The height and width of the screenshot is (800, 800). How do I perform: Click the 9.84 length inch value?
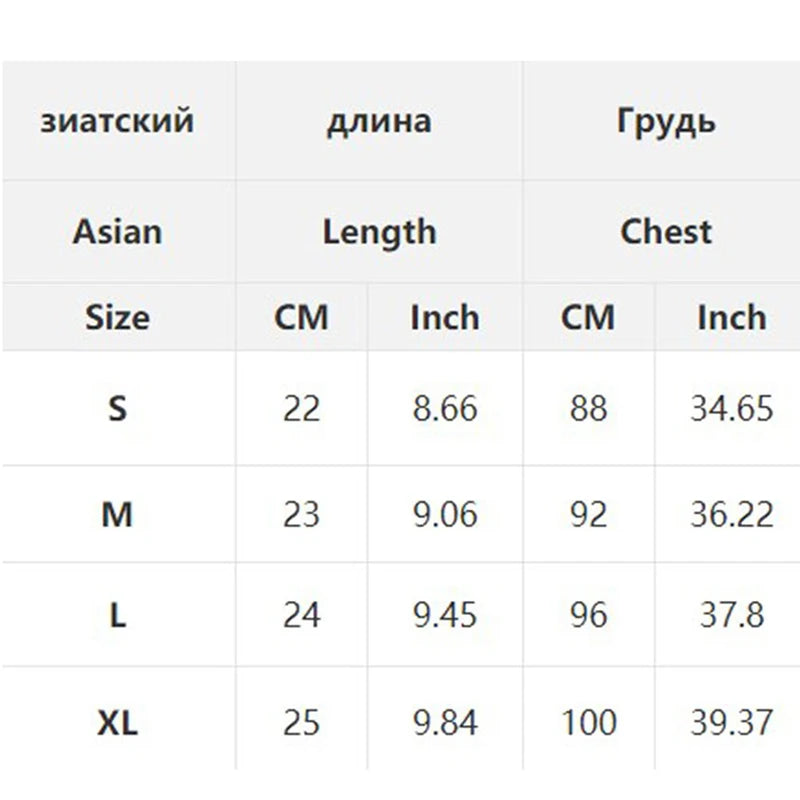tap(445, 720)
